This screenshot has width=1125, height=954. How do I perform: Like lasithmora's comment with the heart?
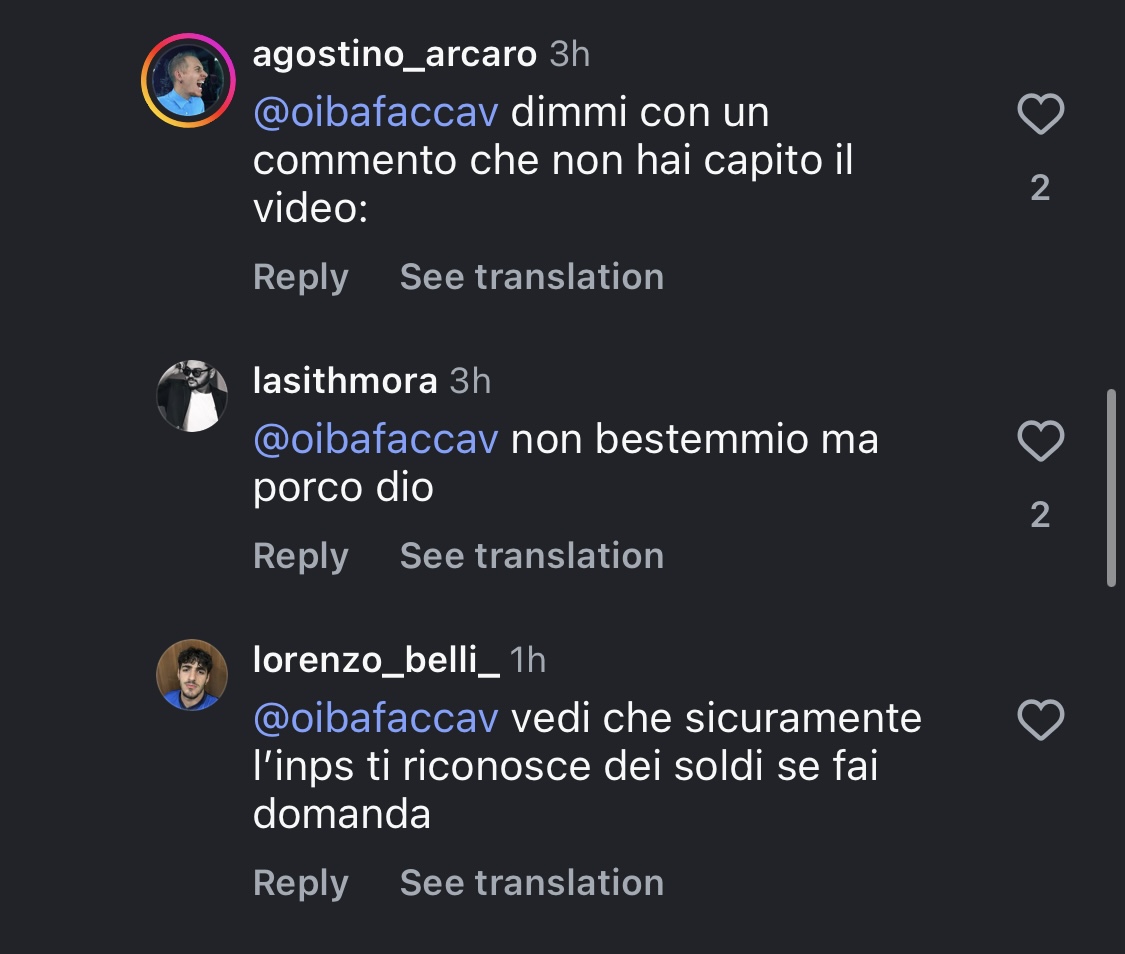coord(1040,441)
